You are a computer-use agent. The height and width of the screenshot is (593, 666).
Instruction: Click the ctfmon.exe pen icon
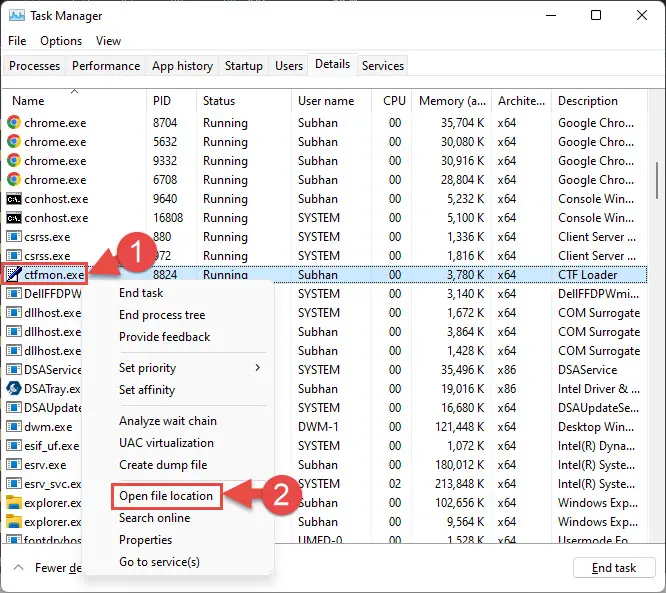point(14,274)
